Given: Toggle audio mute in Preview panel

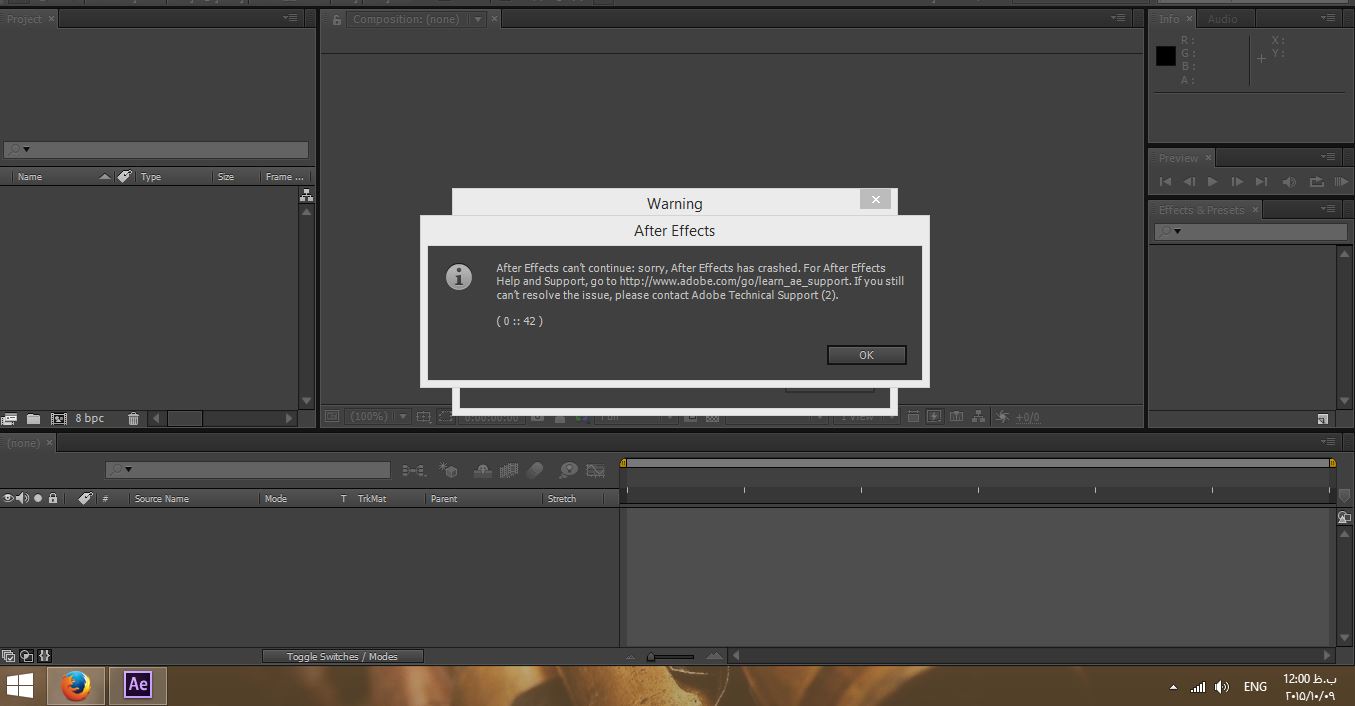Looking at the screenshot, I should [1289, 182].
